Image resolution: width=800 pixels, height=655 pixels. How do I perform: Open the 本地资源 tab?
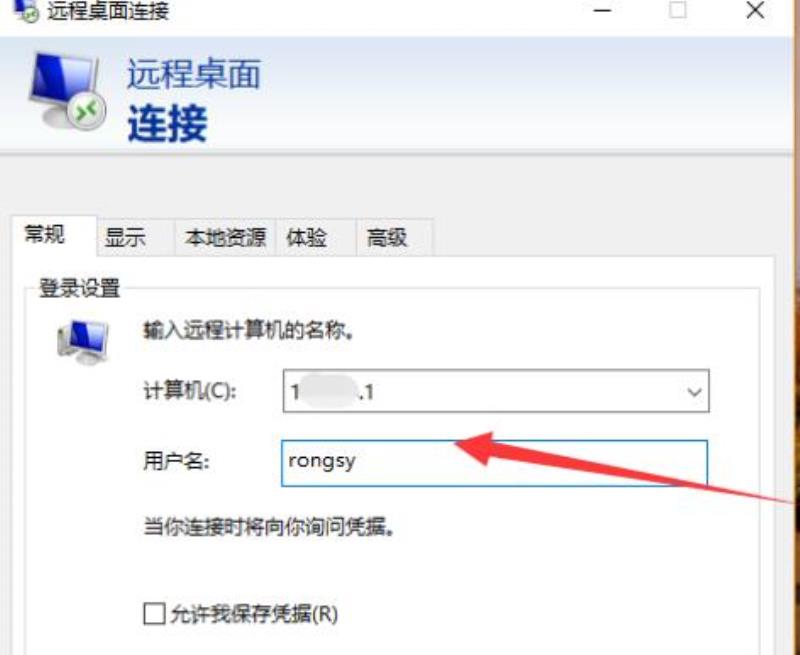point(225,237)
